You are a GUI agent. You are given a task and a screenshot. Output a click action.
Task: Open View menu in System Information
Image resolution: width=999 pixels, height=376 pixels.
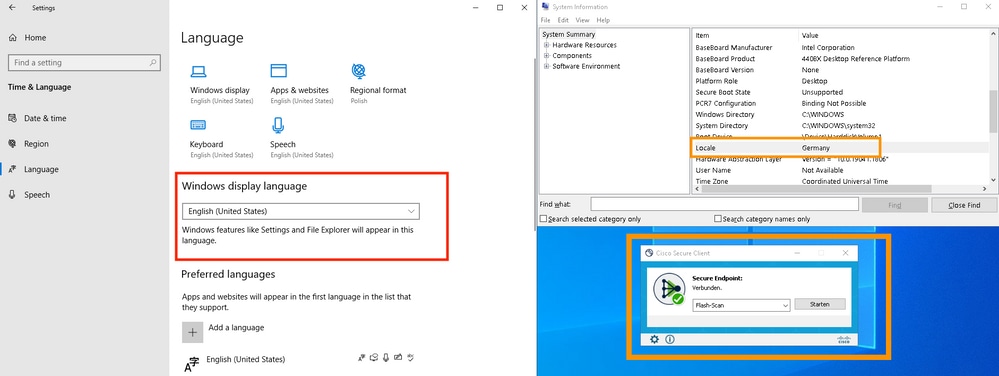582,20
